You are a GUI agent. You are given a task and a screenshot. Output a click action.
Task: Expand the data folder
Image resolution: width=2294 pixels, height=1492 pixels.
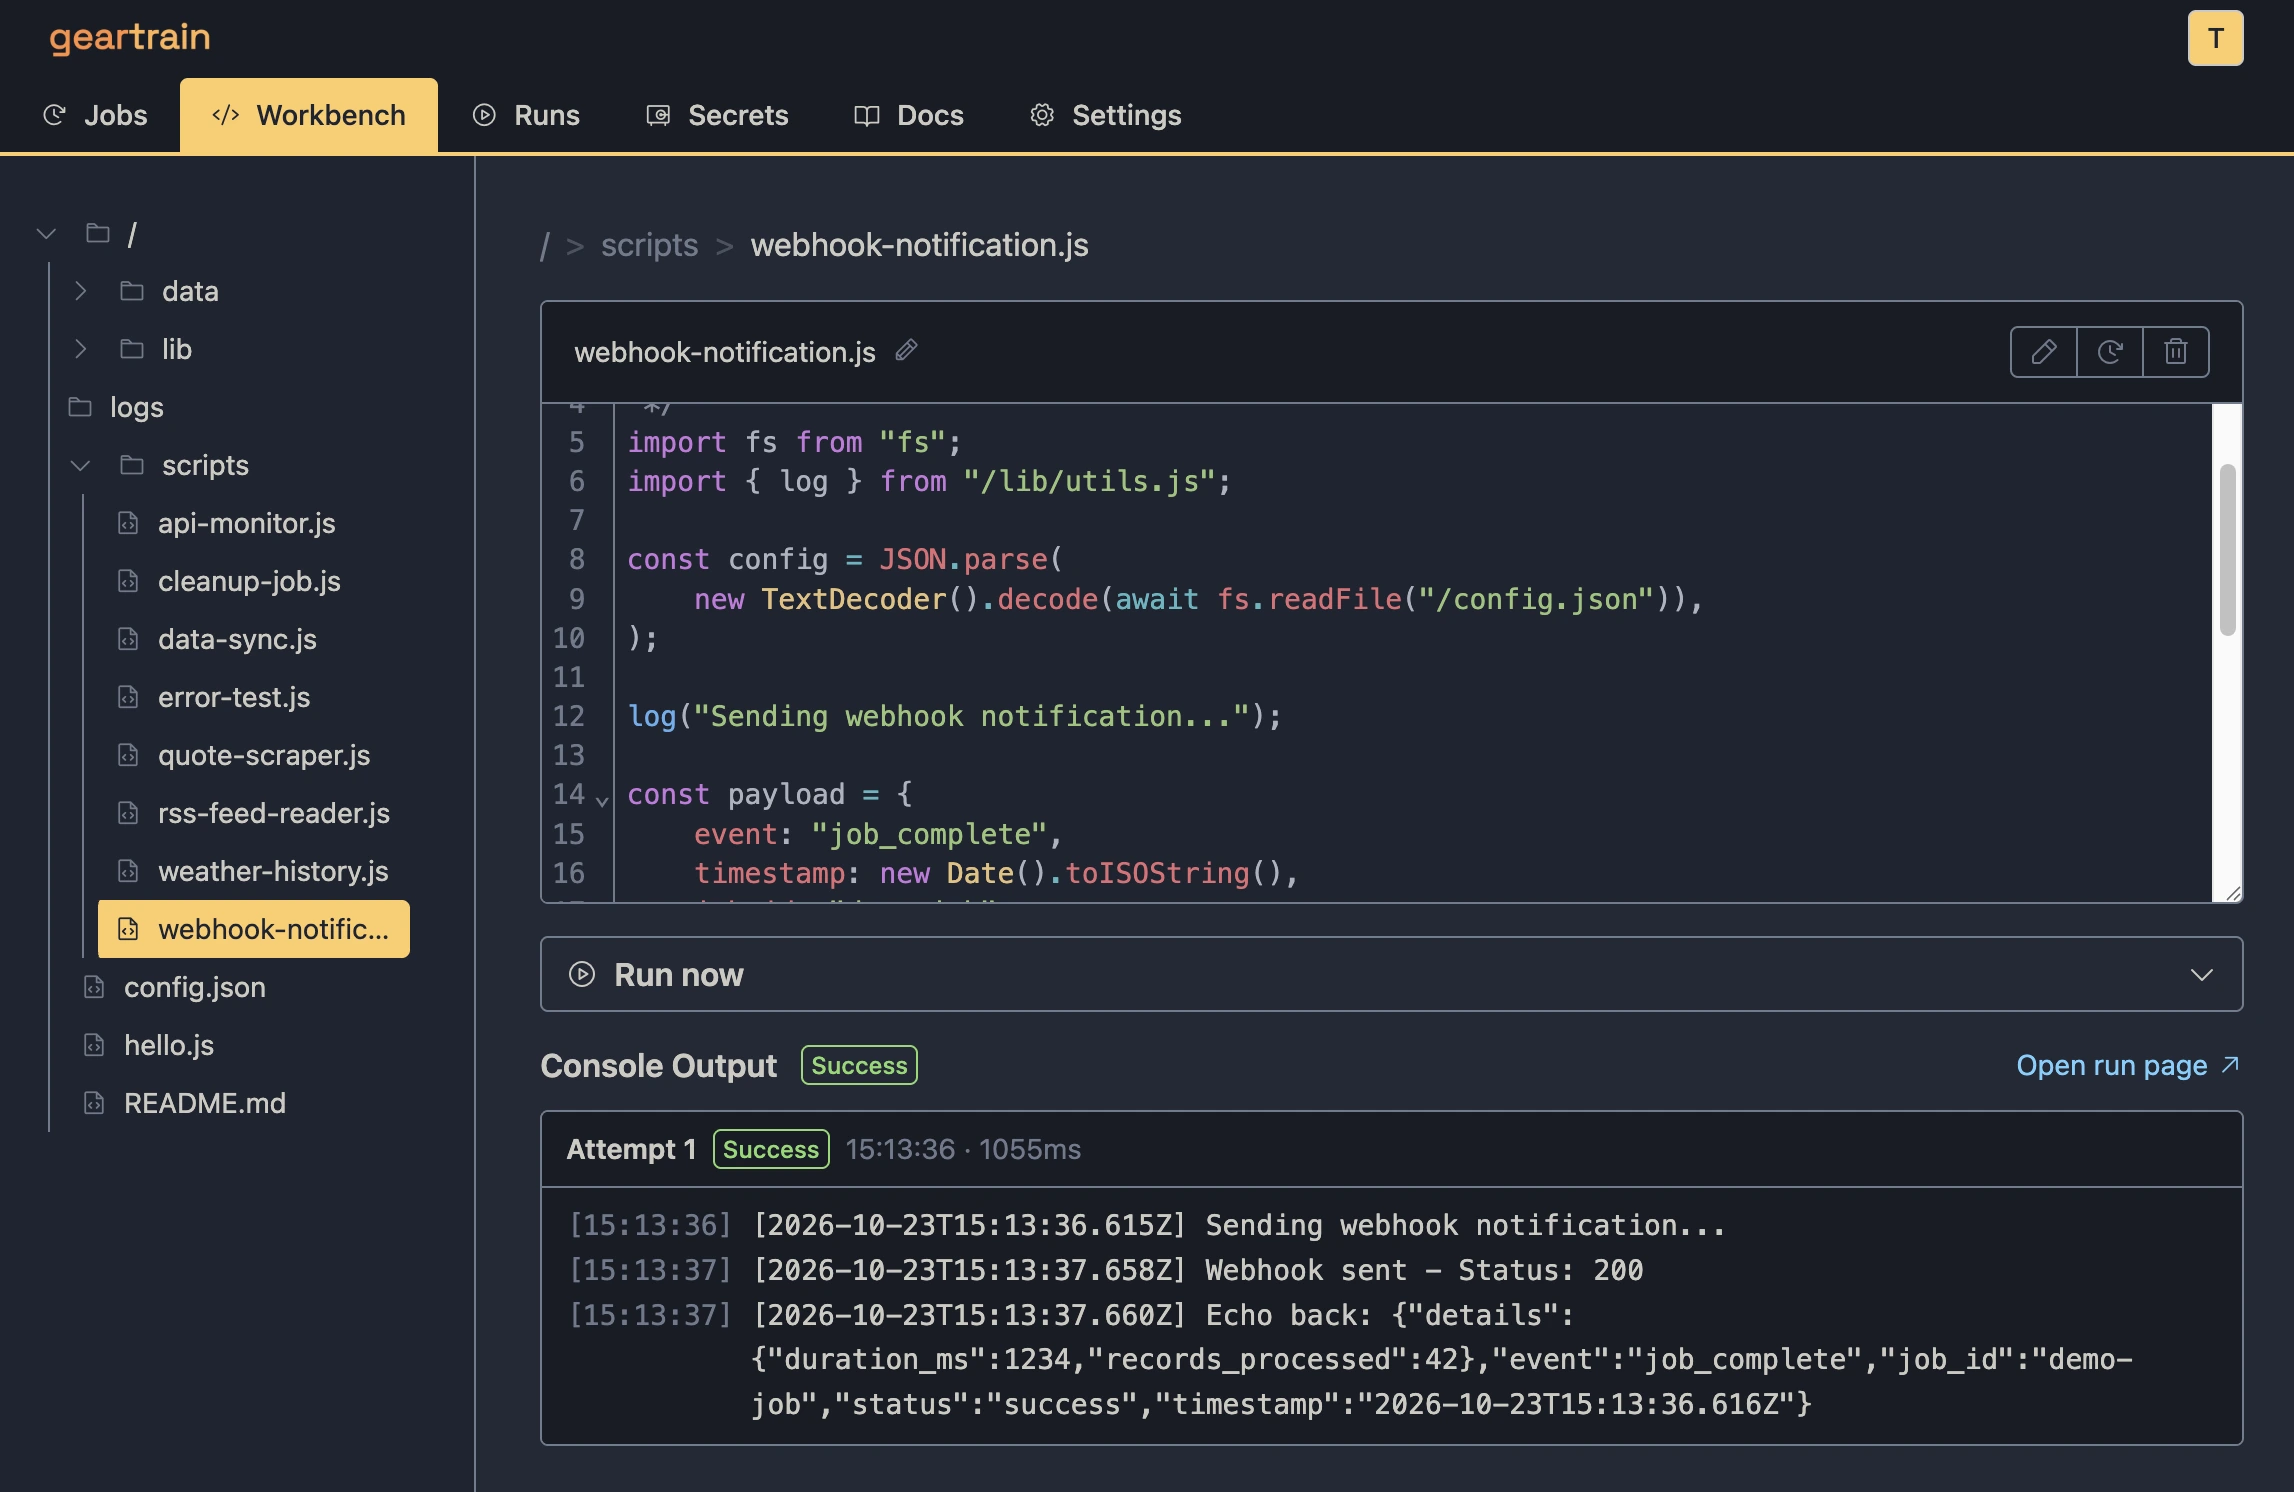point(81,291)
